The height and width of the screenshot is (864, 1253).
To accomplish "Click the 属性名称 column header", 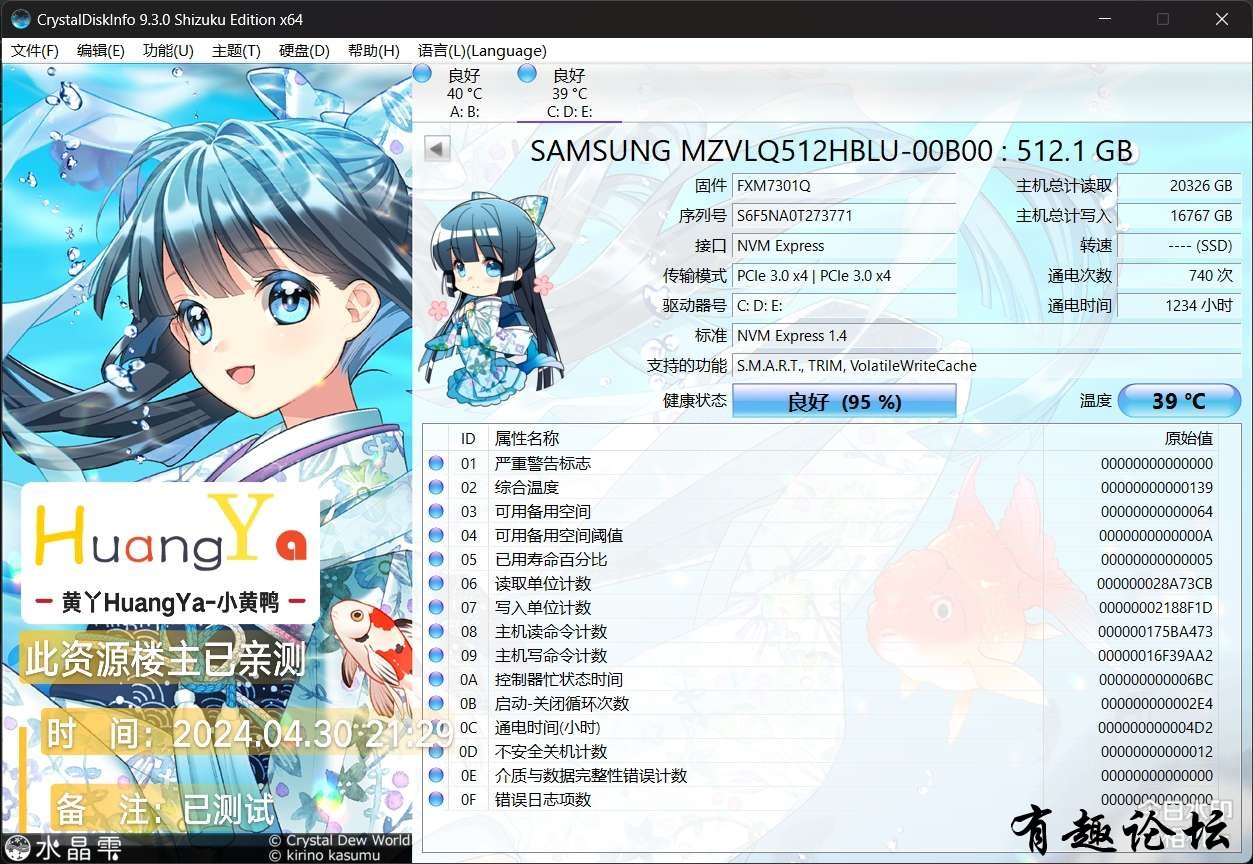I will click(765, 438).
